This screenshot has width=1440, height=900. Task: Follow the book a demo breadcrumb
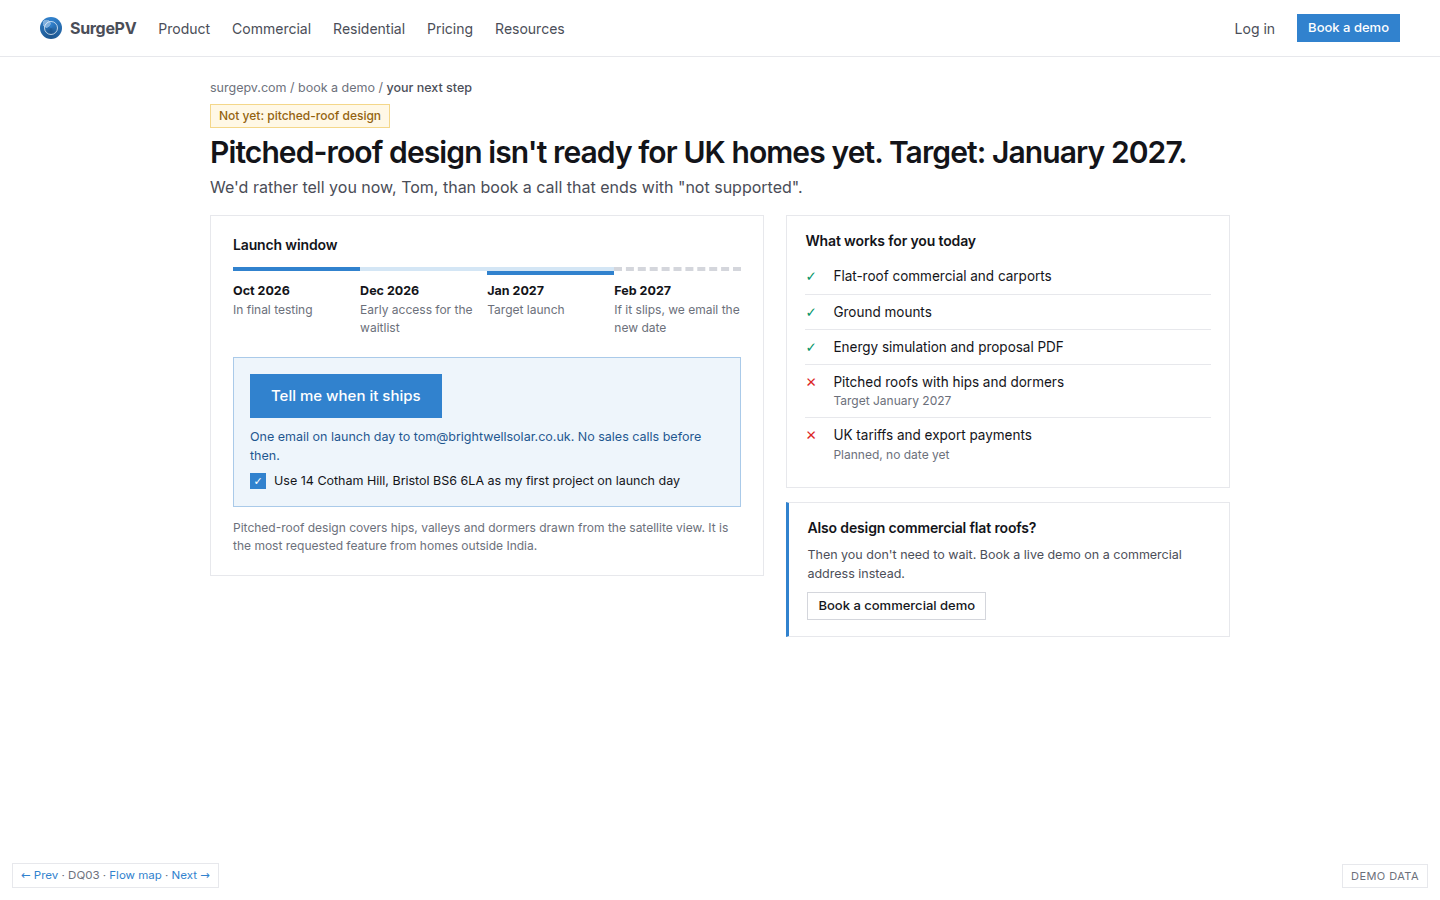(x=336, y=88)
